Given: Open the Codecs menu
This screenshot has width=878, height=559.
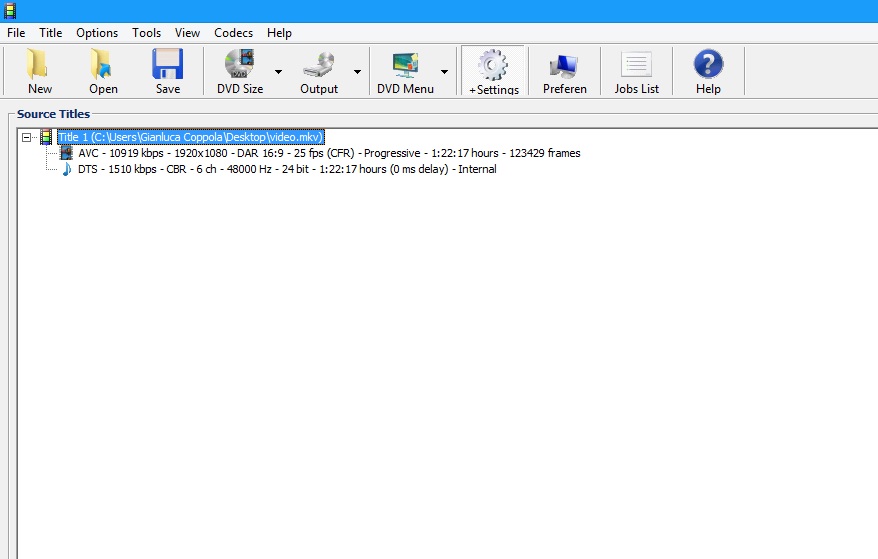Looking at the screenshot, I should point(233,33).
